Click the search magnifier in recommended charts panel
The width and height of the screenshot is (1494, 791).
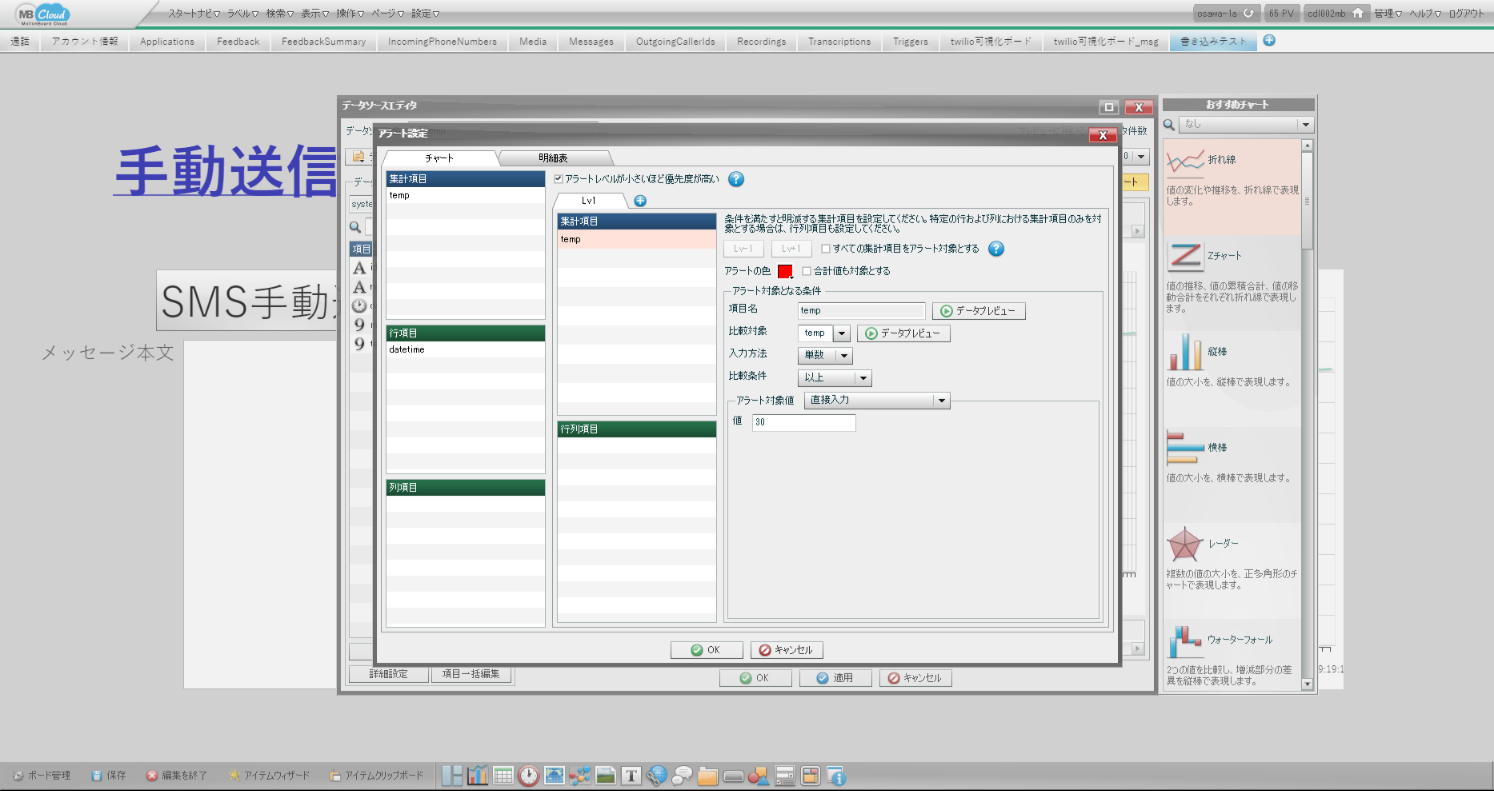1169,125
